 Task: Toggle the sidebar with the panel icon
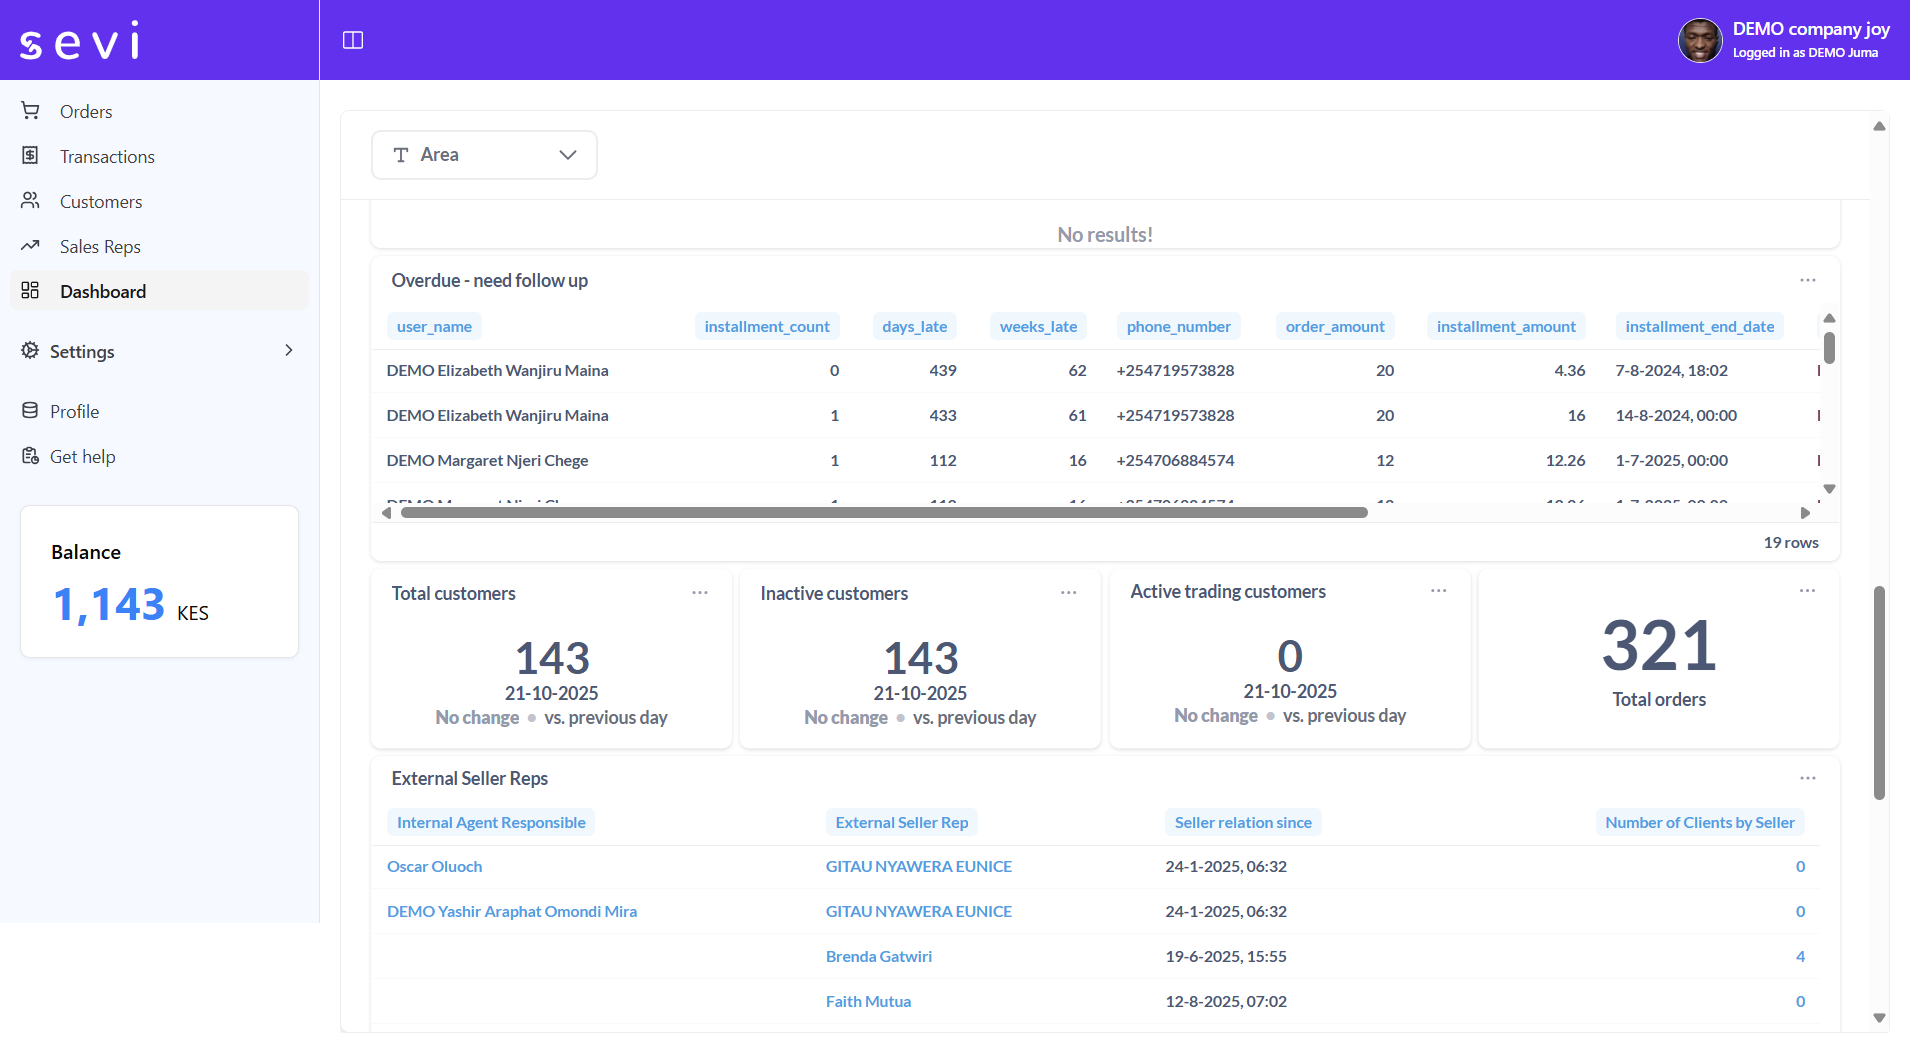353,40
